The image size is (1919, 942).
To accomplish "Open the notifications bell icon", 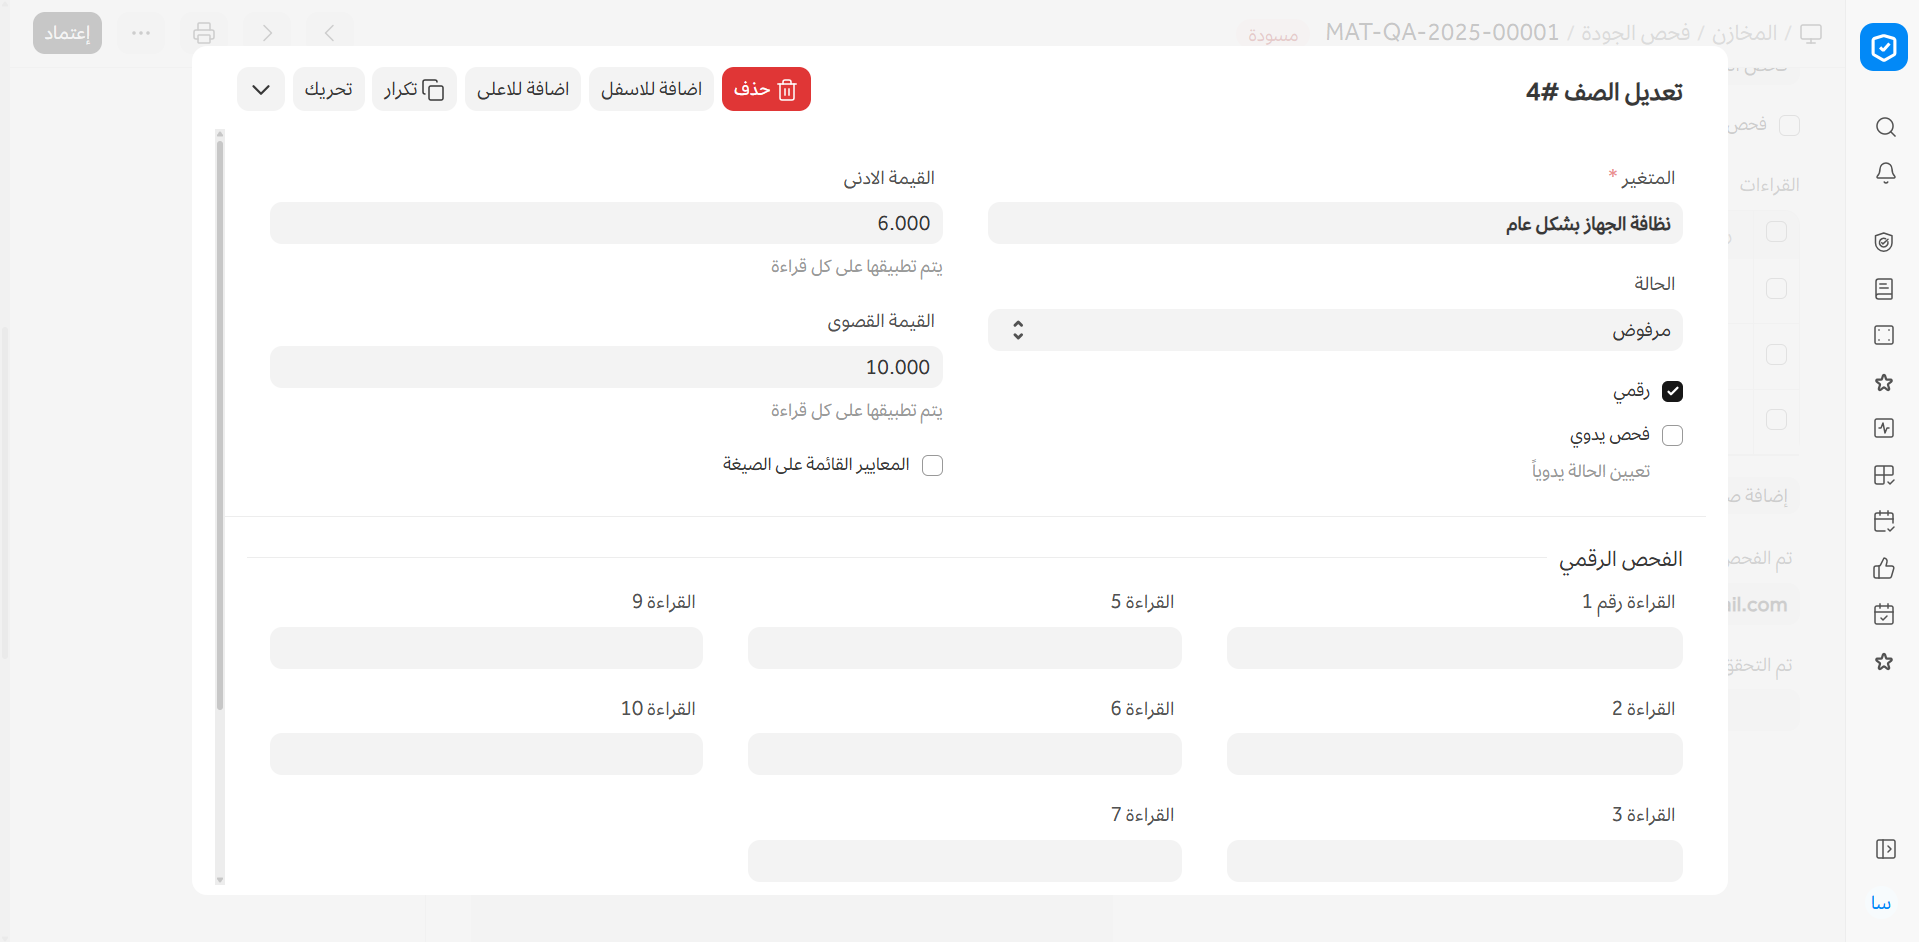I will click(x=1885, y=173).
